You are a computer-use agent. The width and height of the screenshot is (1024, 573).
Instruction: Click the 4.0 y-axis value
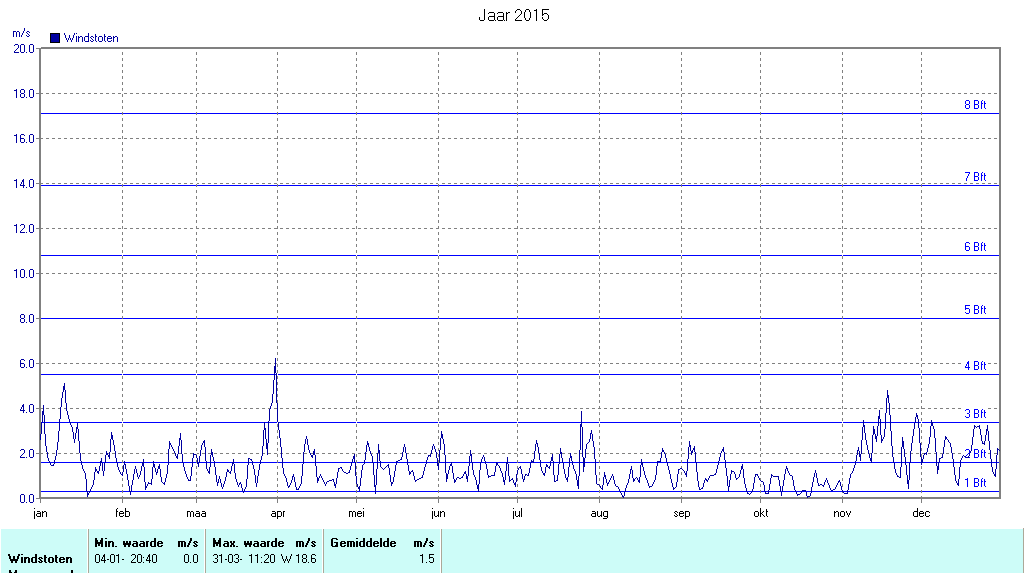pyautogui.click(x=27, y=409)
